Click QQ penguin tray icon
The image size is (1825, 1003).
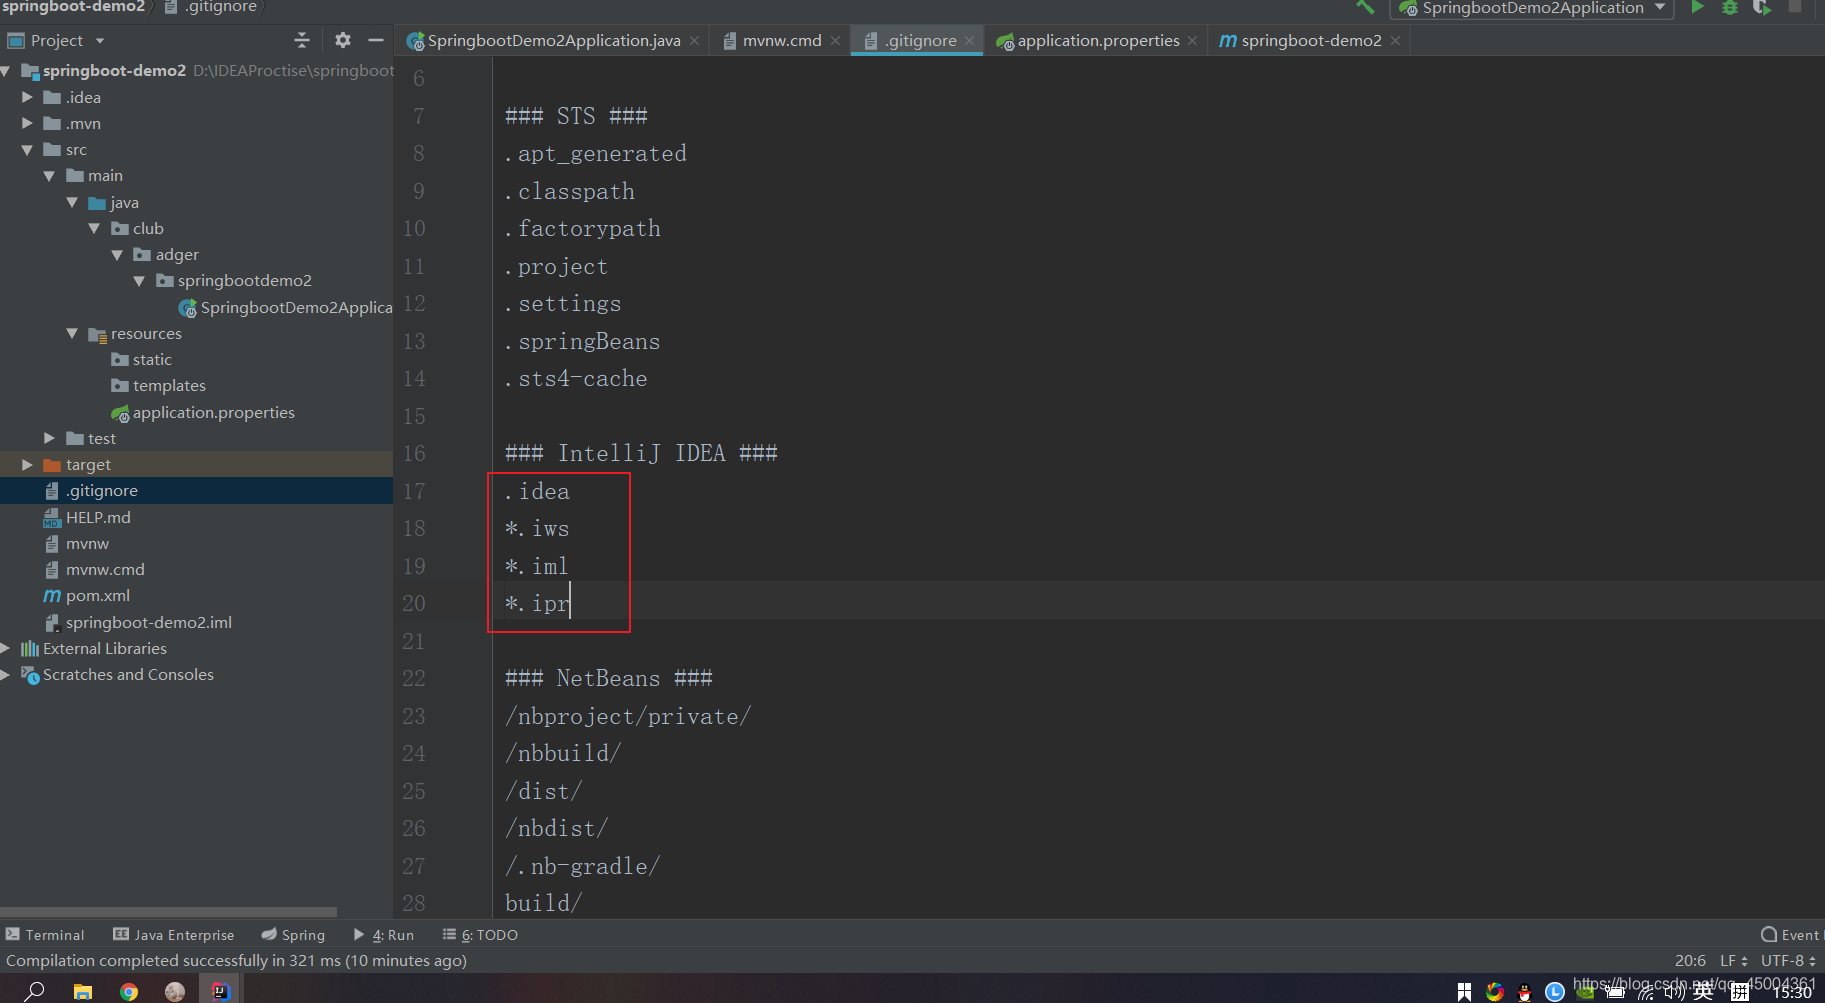[1524, 992]
